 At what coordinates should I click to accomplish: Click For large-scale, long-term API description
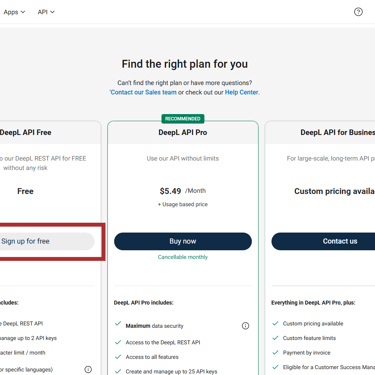tap(331, 158)
